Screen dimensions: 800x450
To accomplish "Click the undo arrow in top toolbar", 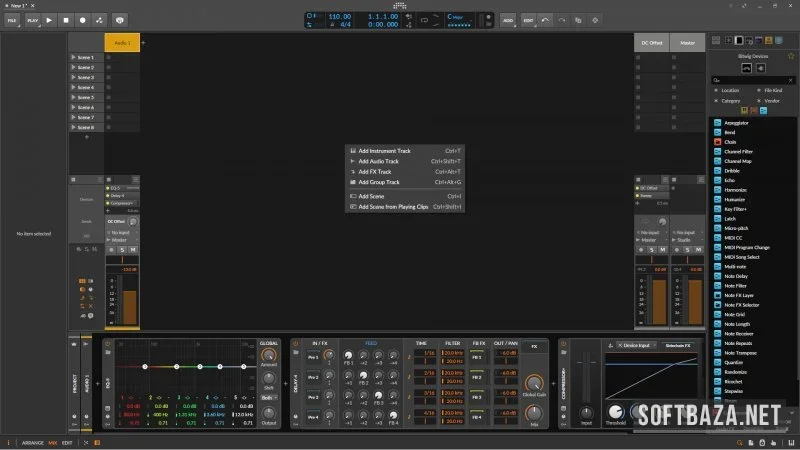I will (545, 19).
